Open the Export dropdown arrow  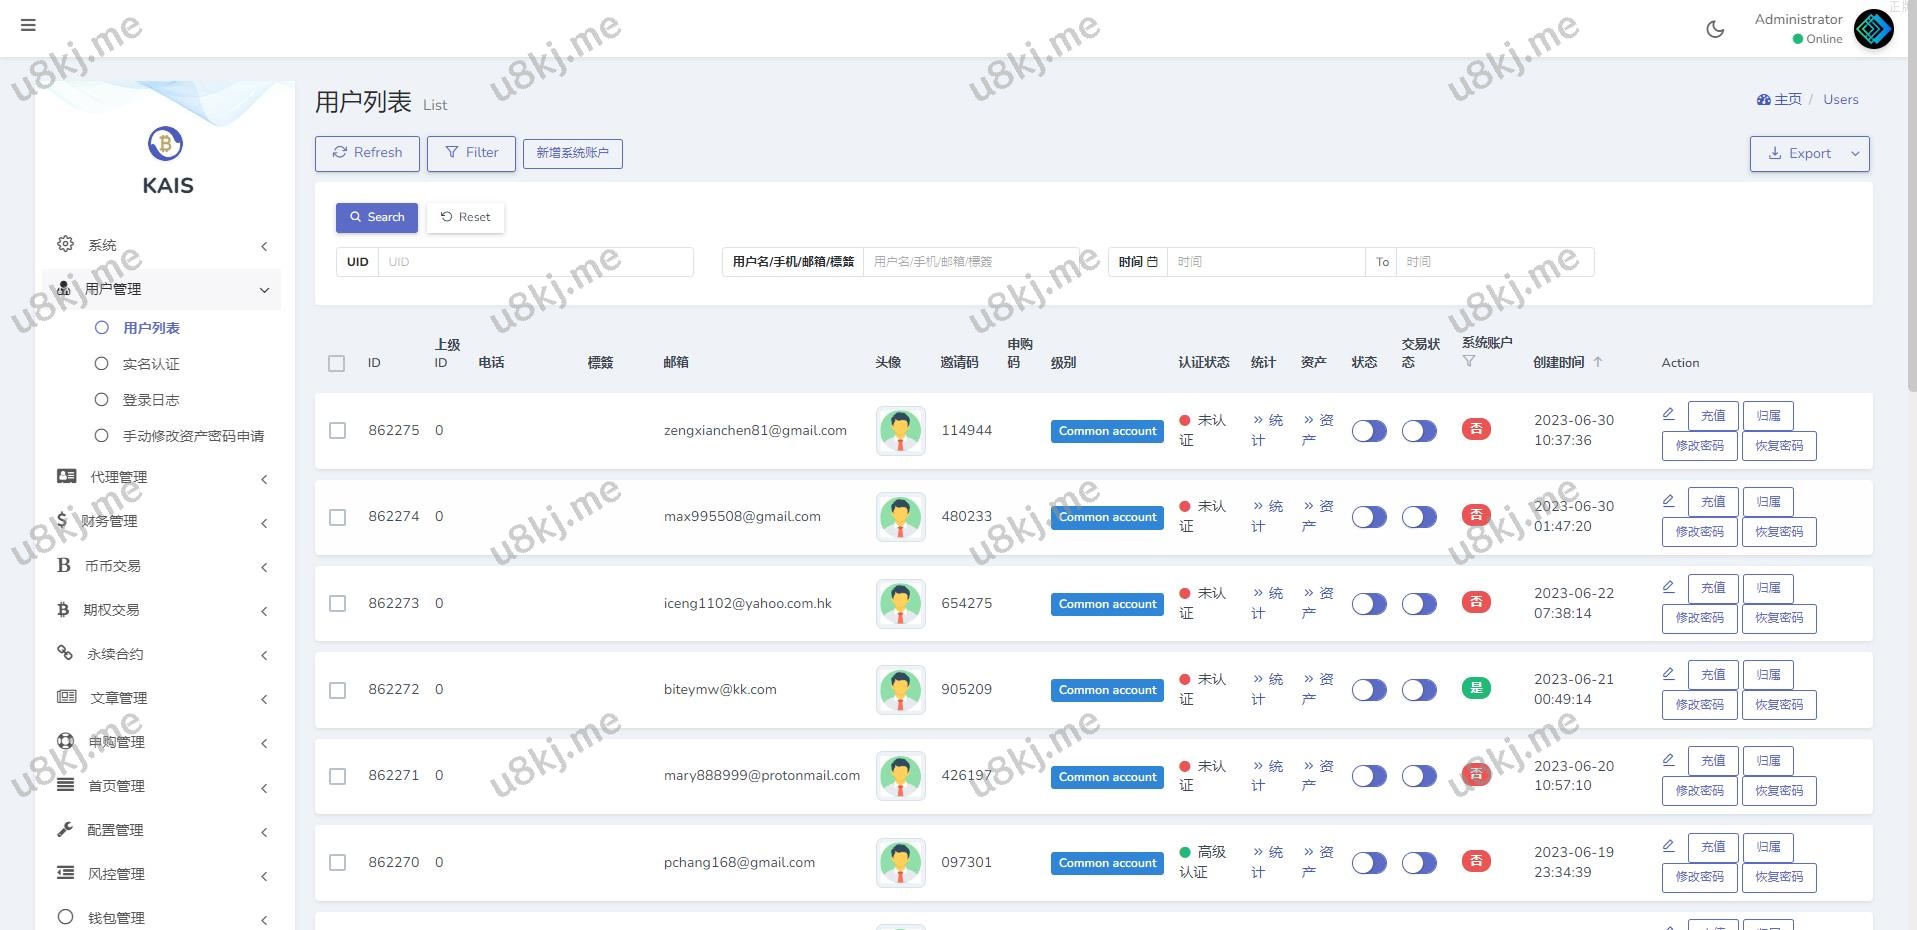coord(1856,154)
